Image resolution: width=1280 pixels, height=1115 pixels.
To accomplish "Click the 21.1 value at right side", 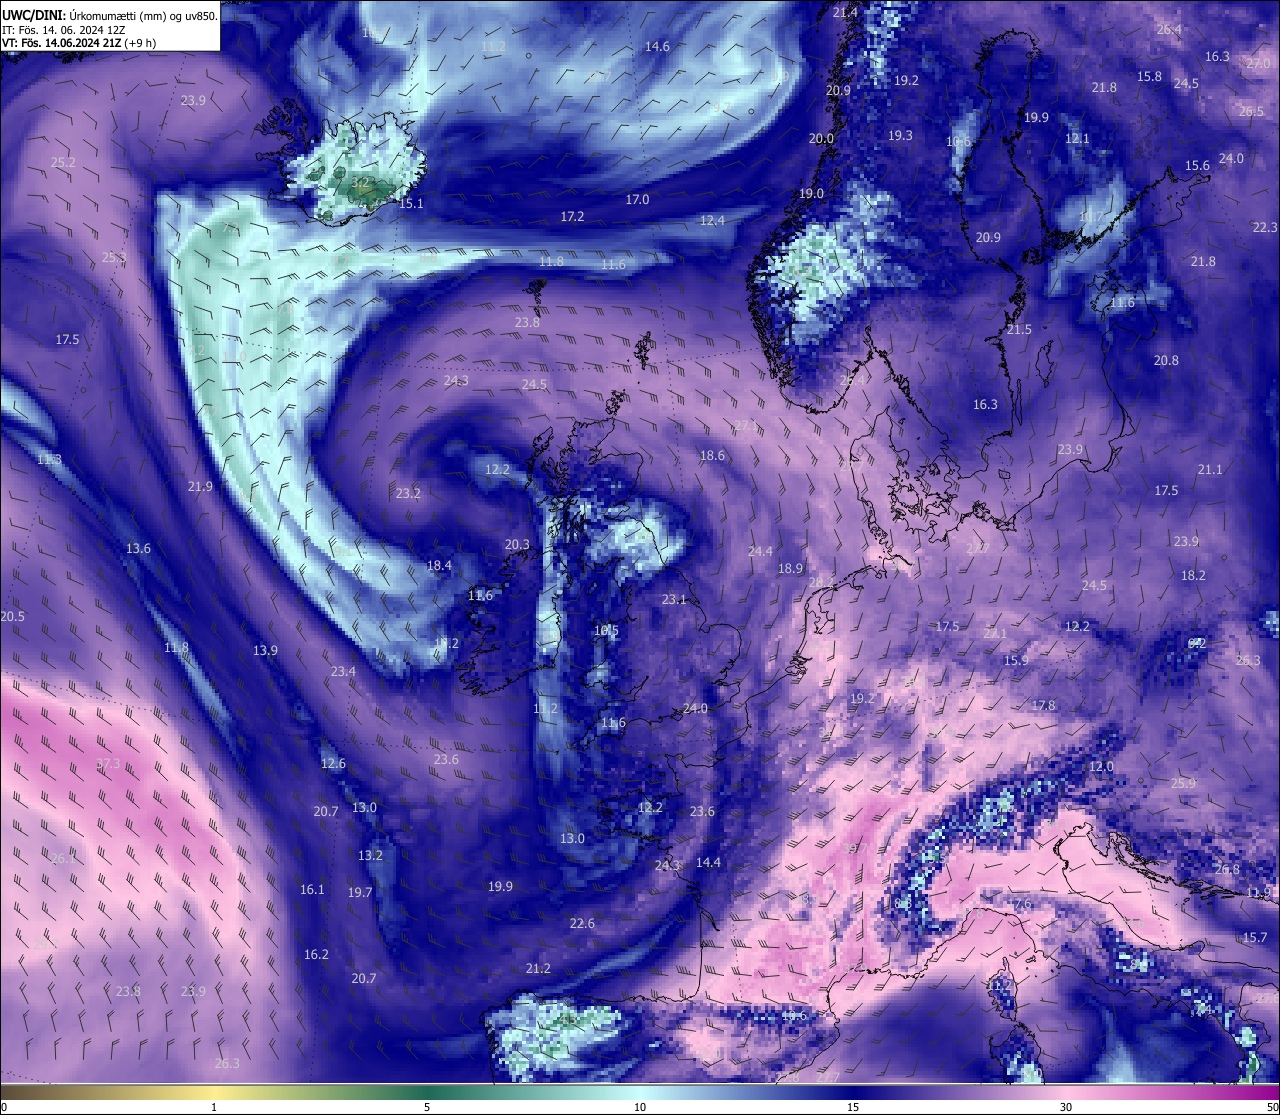I will point(1210,469).
